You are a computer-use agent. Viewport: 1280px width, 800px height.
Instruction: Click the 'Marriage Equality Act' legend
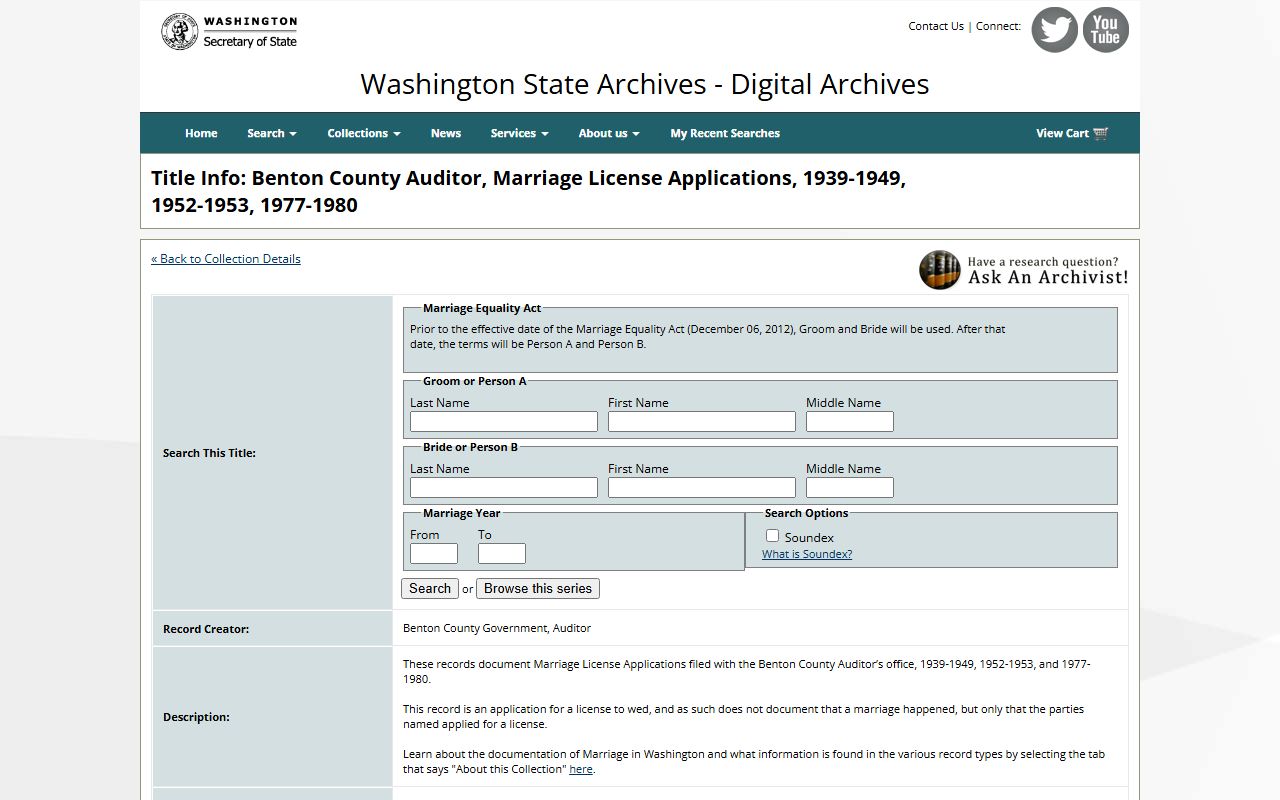tap(482, 308)
